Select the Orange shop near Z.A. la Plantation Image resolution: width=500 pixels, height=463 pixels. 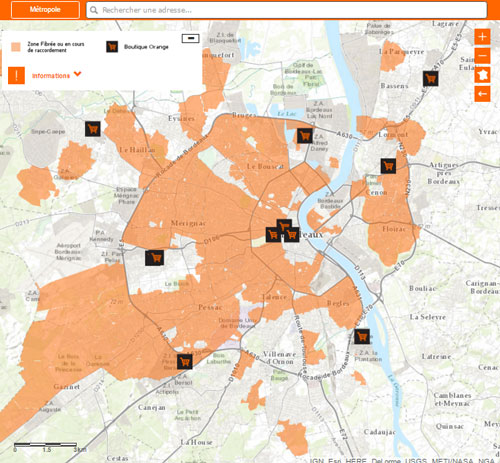pos(362,336)
